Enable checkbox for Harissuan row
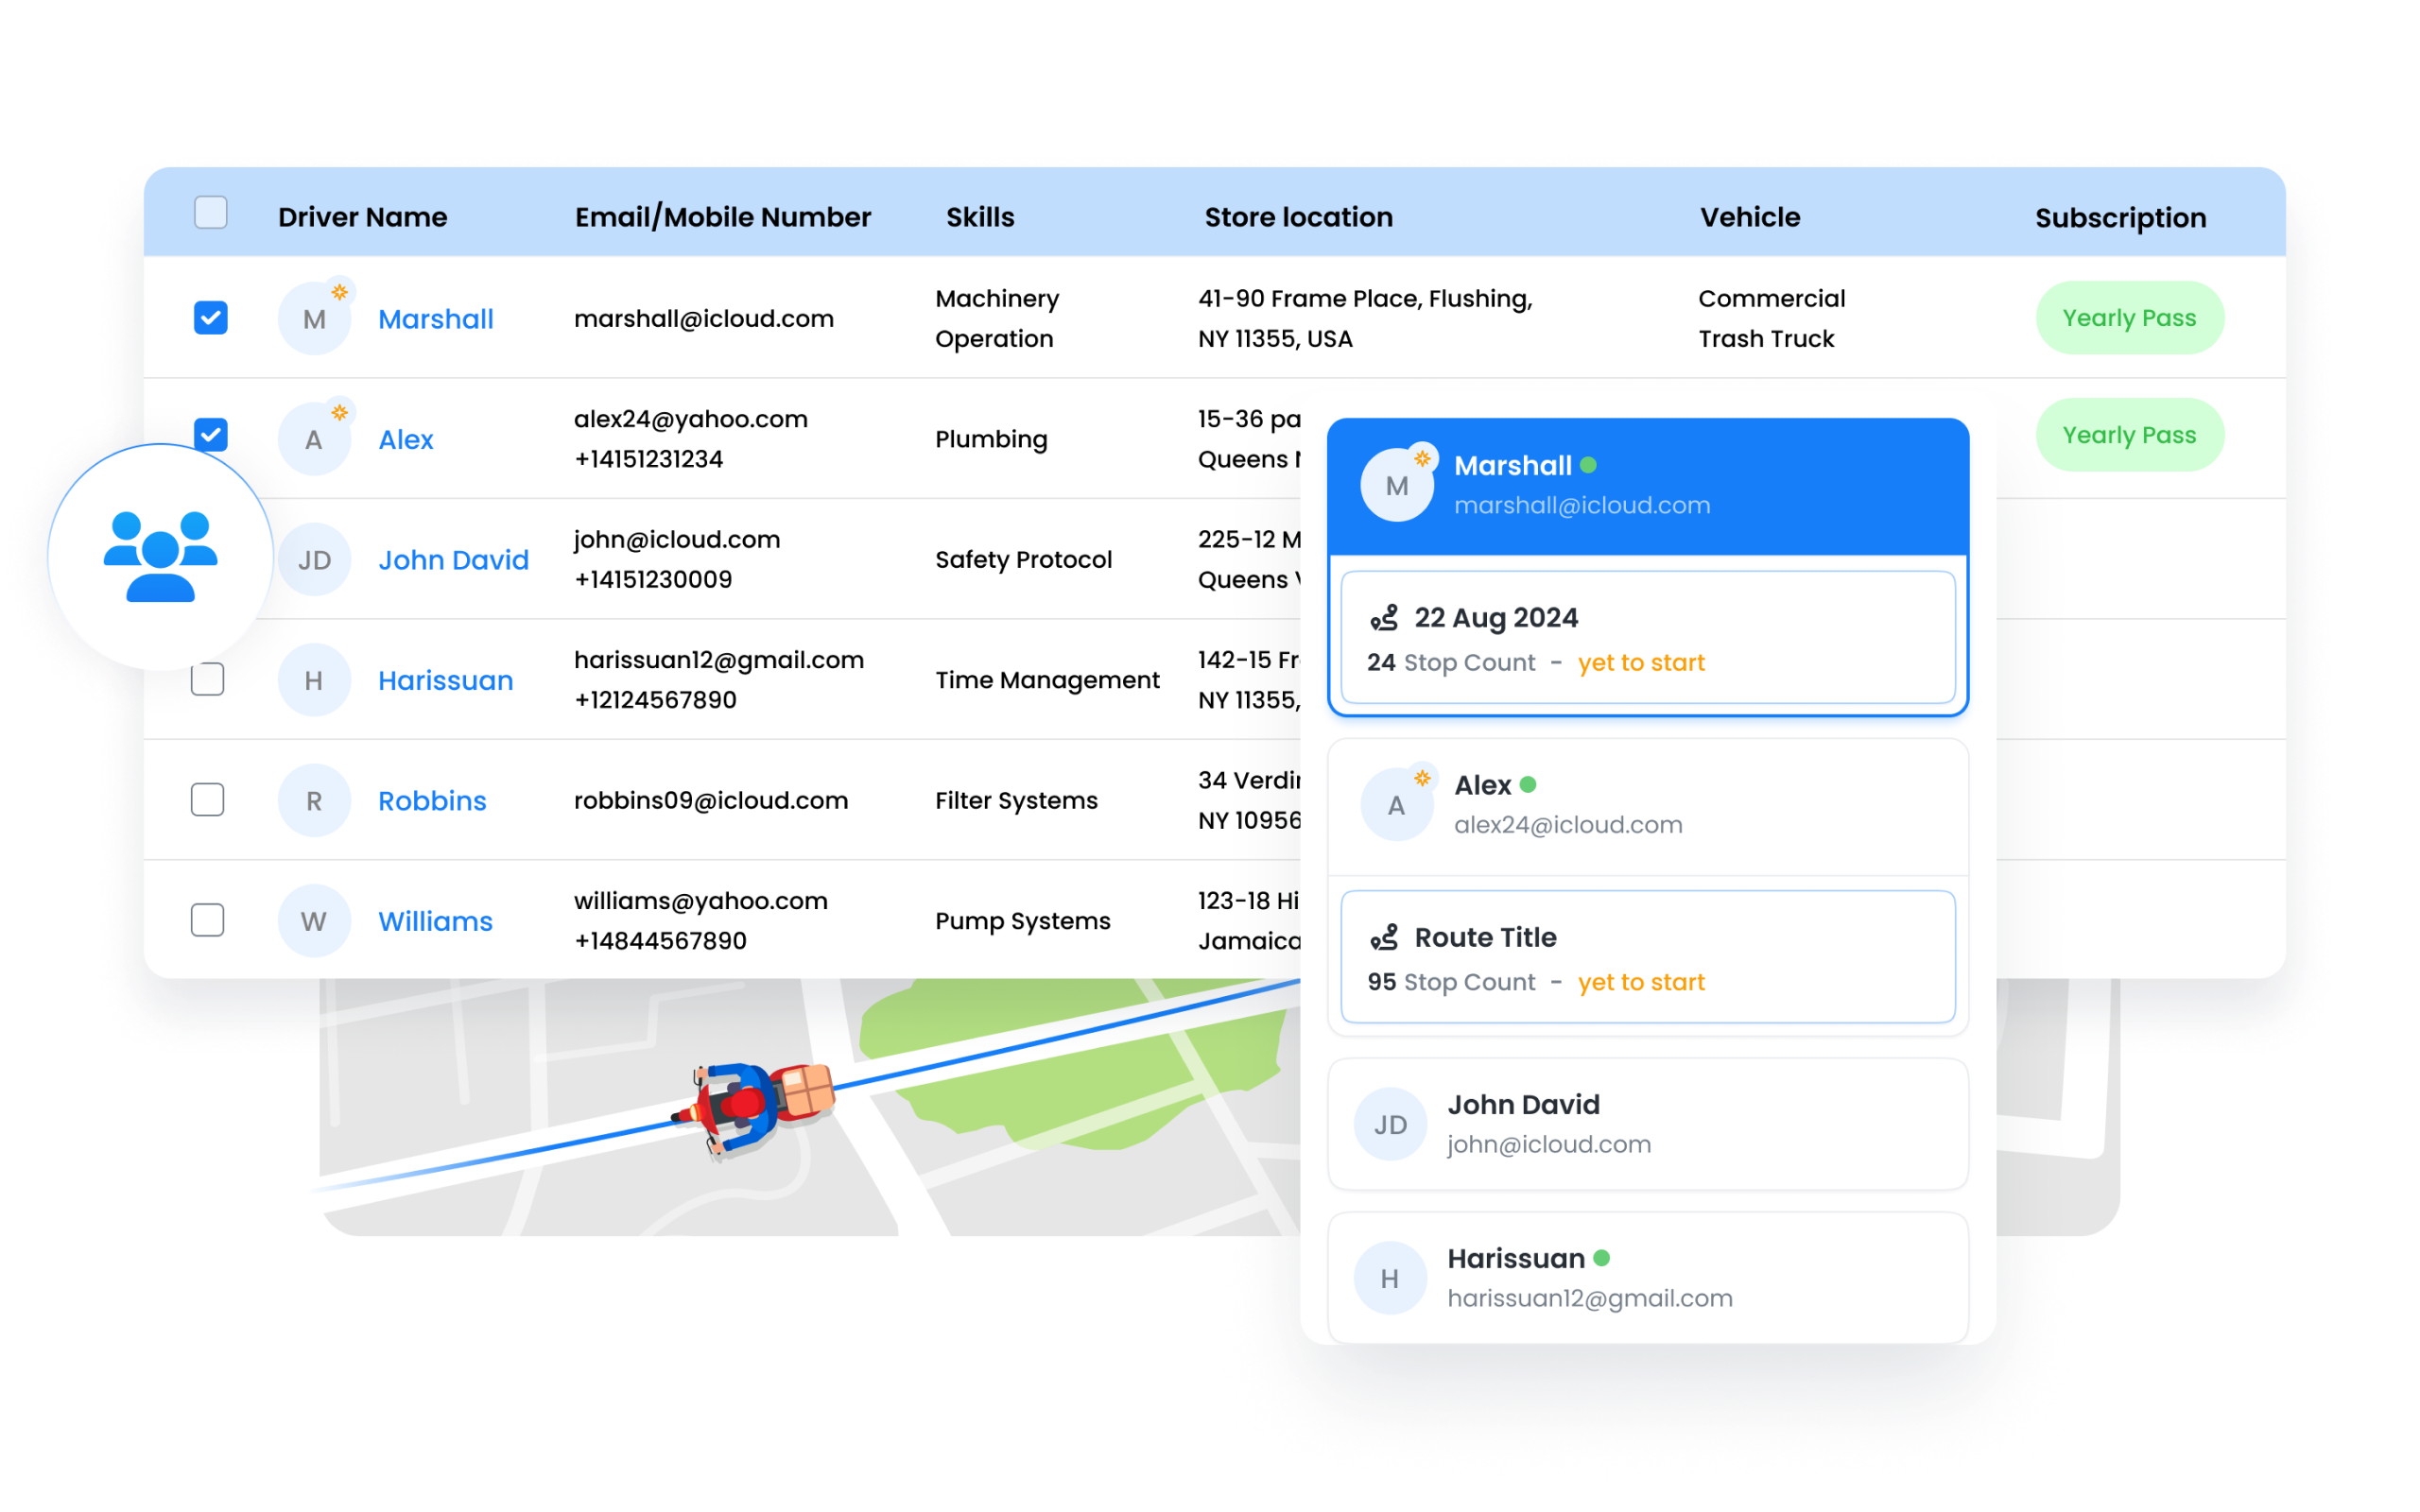The height and width of the screenshot is (1512, 2420). point(207,678)
